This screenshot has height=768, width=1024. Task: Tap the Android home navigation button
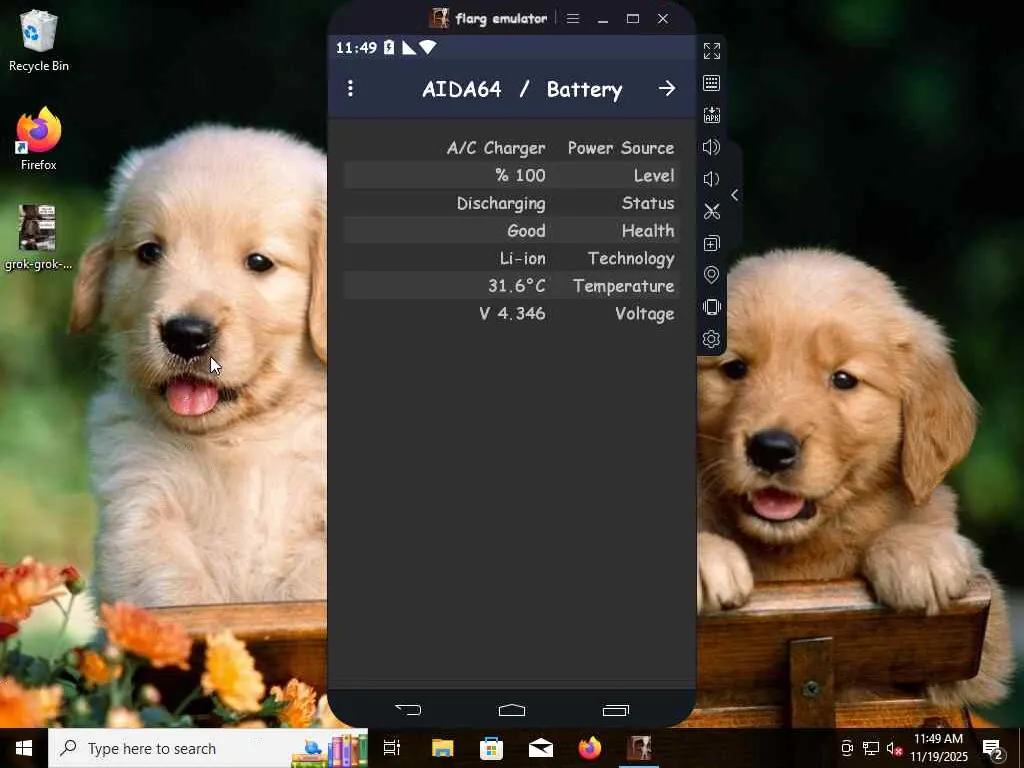(x=511, y=709)
